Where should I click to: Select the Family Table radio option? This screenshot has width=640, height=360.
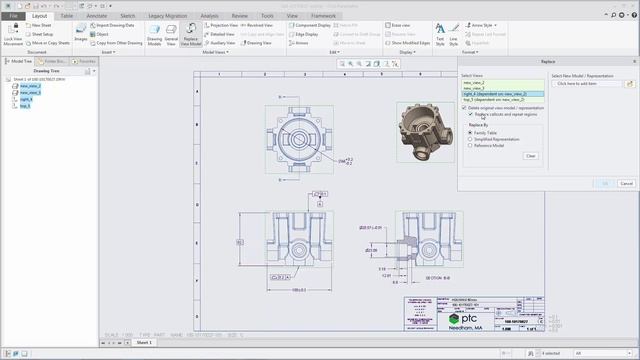tap(470, 133)
